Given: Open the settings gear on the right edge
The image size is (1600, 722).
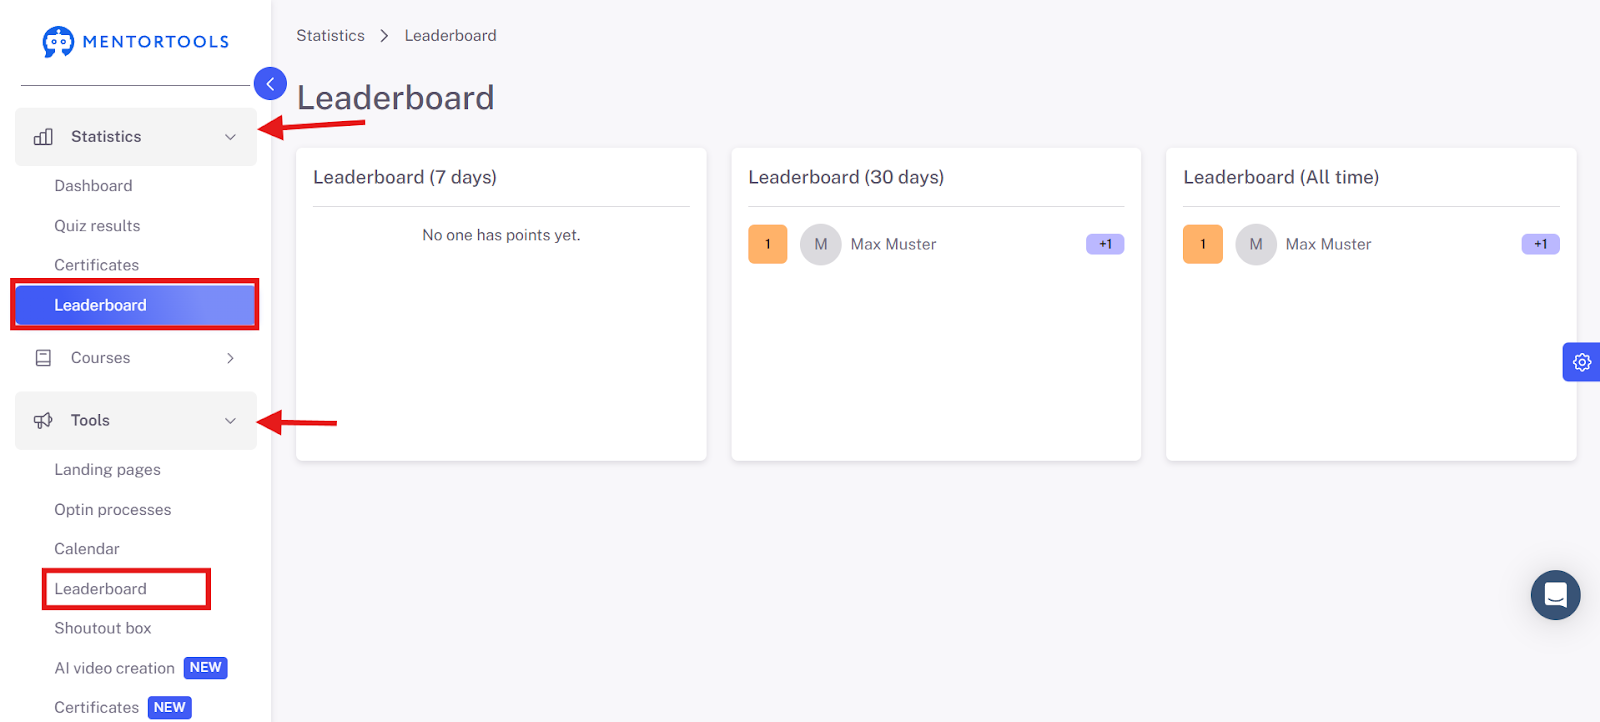Looking at the screenshot, I should (1582, 362).
